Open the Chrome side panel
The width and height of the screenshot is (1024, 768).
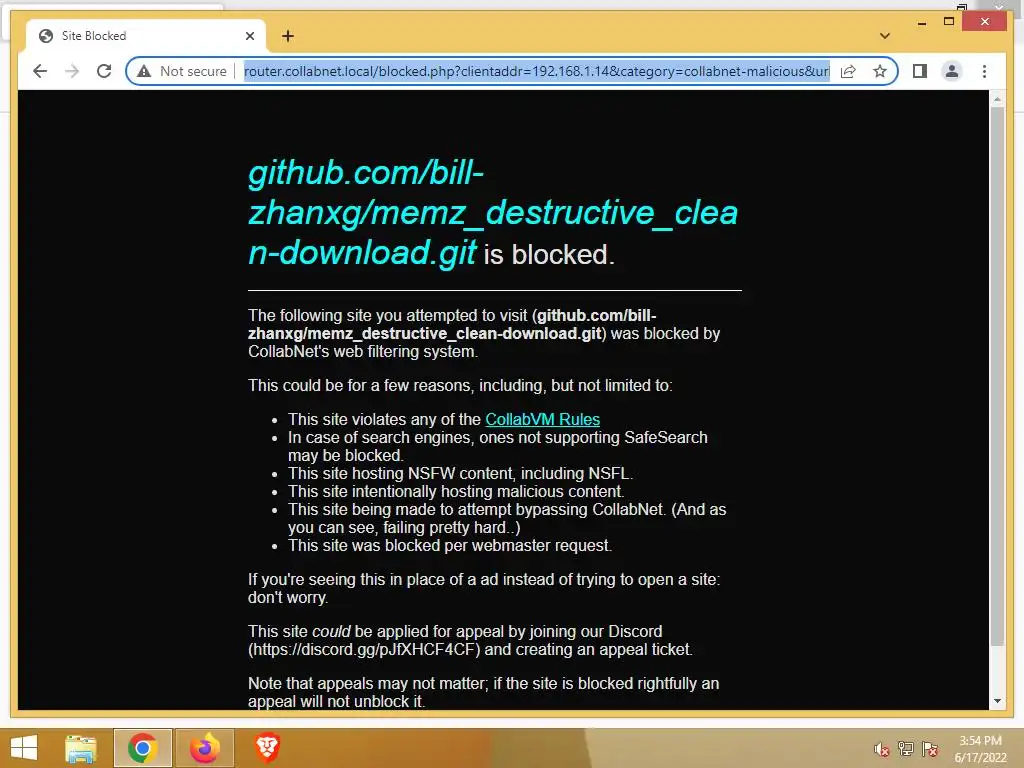click(920, 71)
